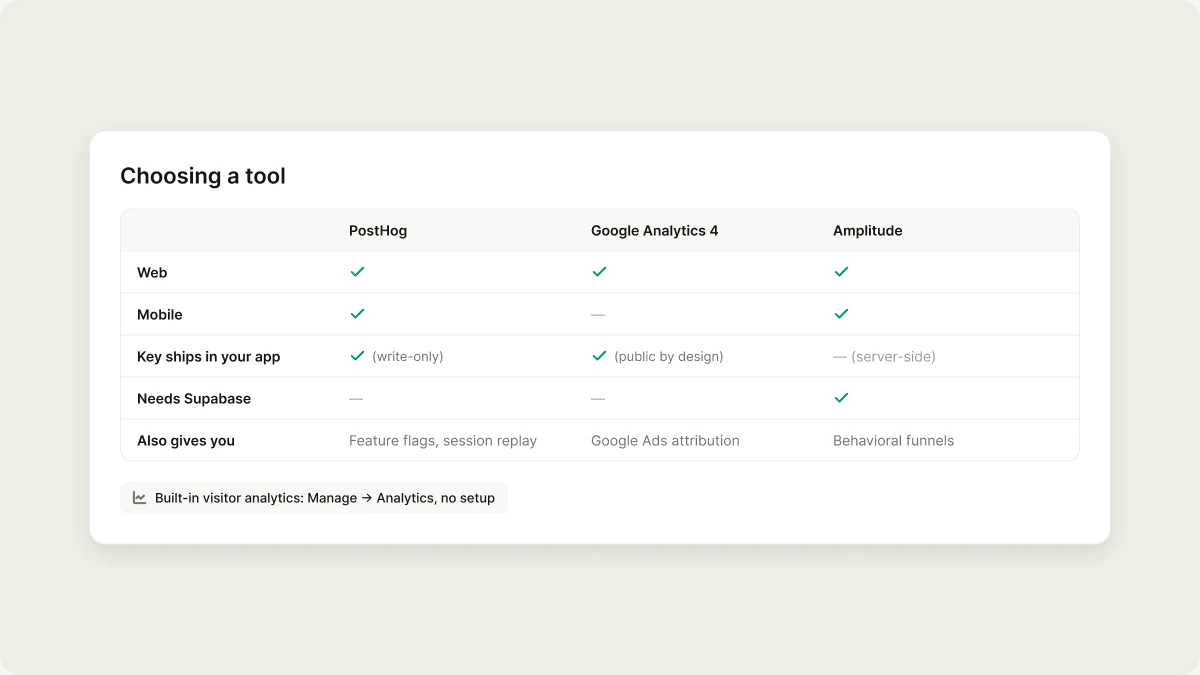This screenshot has height=675, width=1200.
Task: Click the checkmark beside (write-only)
Action: [x=357, y=356]
